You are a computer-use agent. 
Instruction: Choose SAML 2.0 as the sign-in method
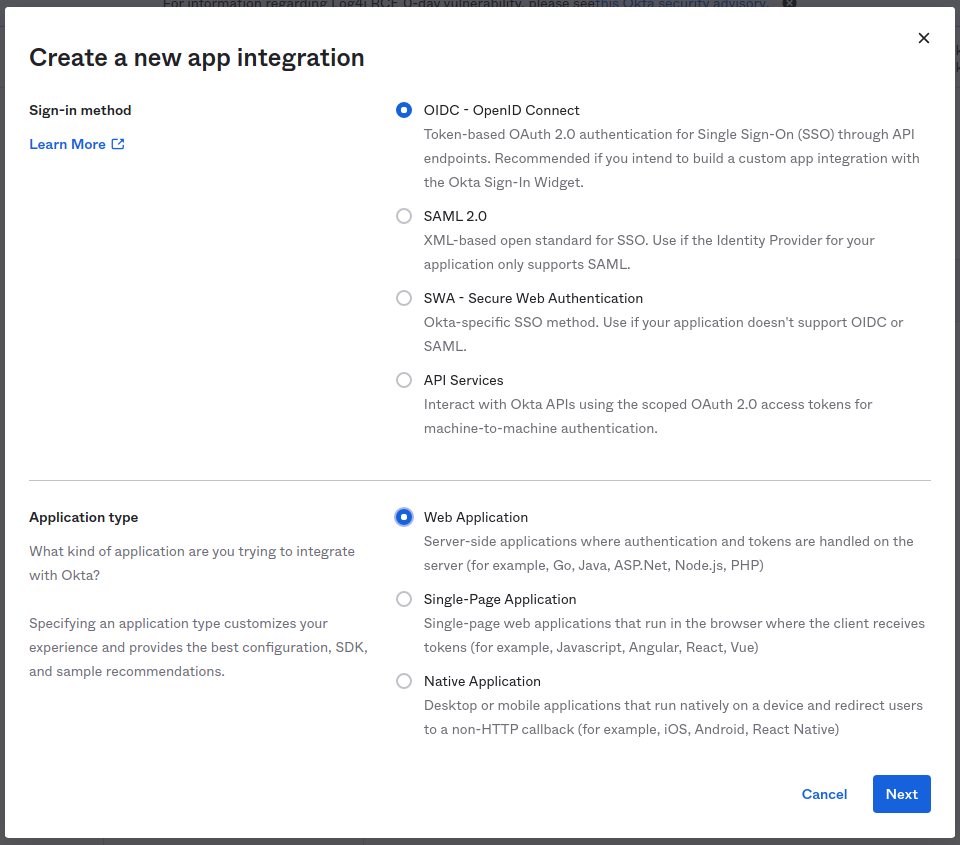(x=403, y=216)
